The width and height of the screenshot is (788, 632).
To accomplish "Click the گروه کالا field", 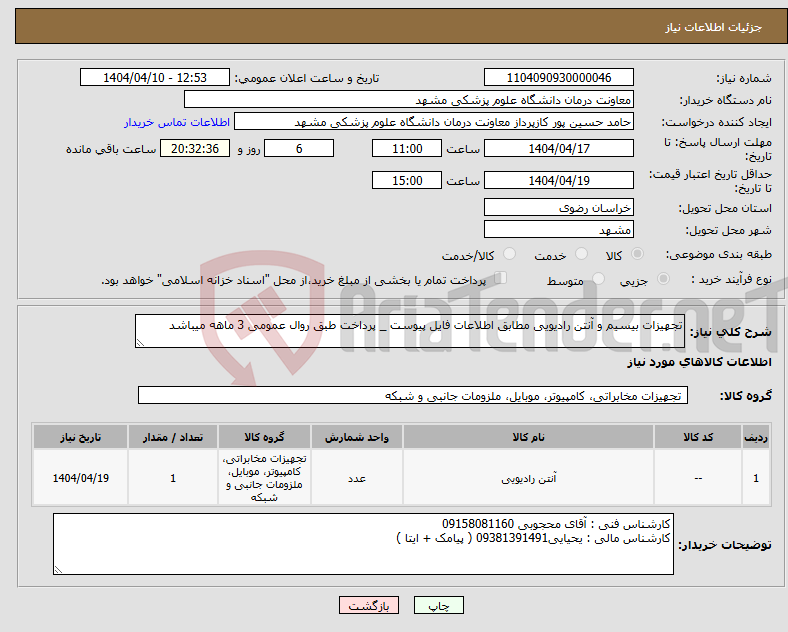I will (x=413, y=395).
